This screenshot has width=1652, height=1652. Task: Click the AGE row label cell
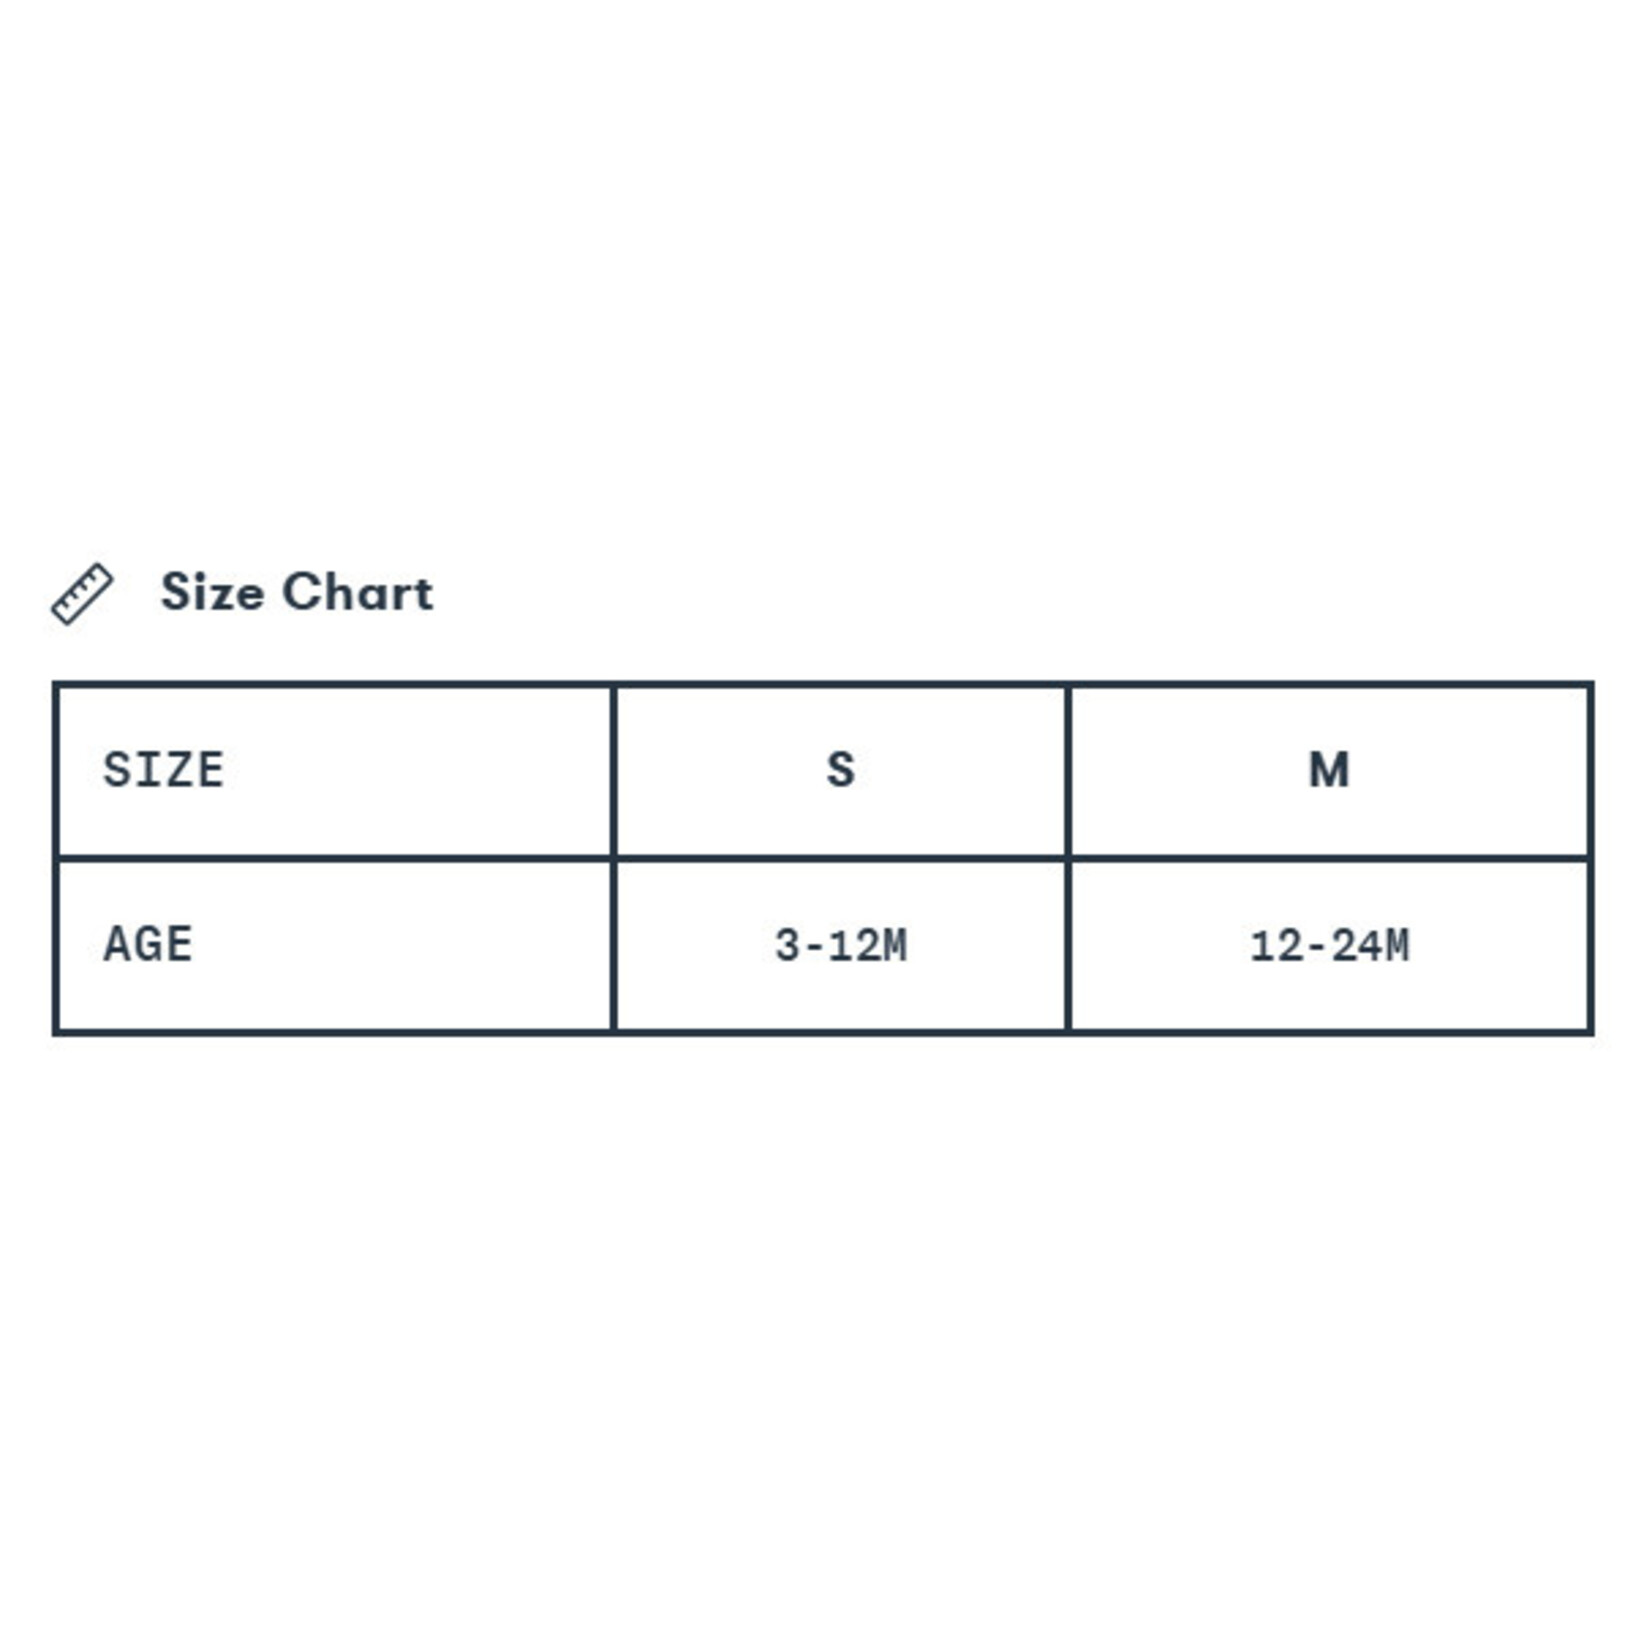(334, 945)
